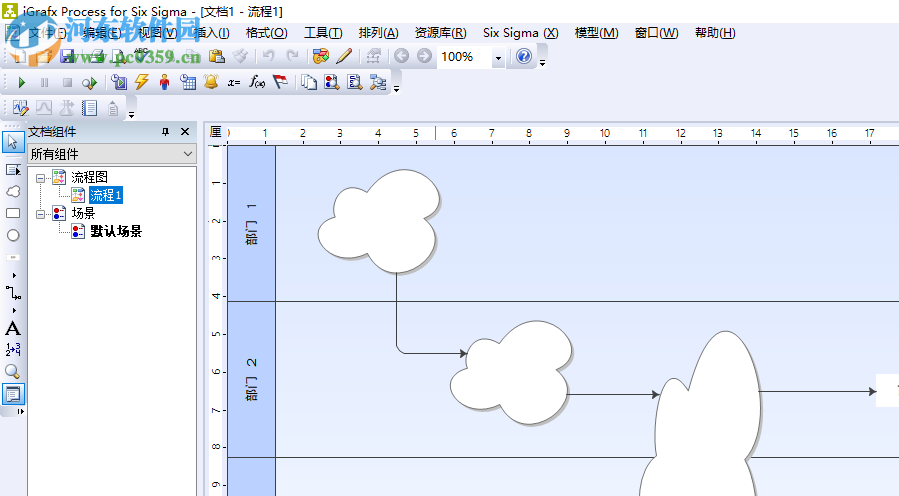Viewport: 899px width, 496px height.
Task: Open the zoom percentage dropdown arrow
Action: (498, 57)
